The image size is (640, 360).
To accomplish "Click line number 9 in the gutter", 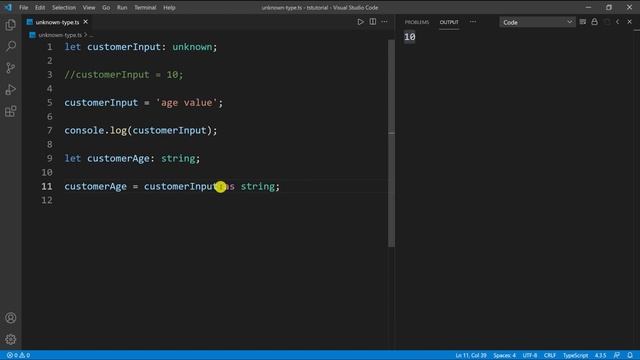I will (49, 158).
